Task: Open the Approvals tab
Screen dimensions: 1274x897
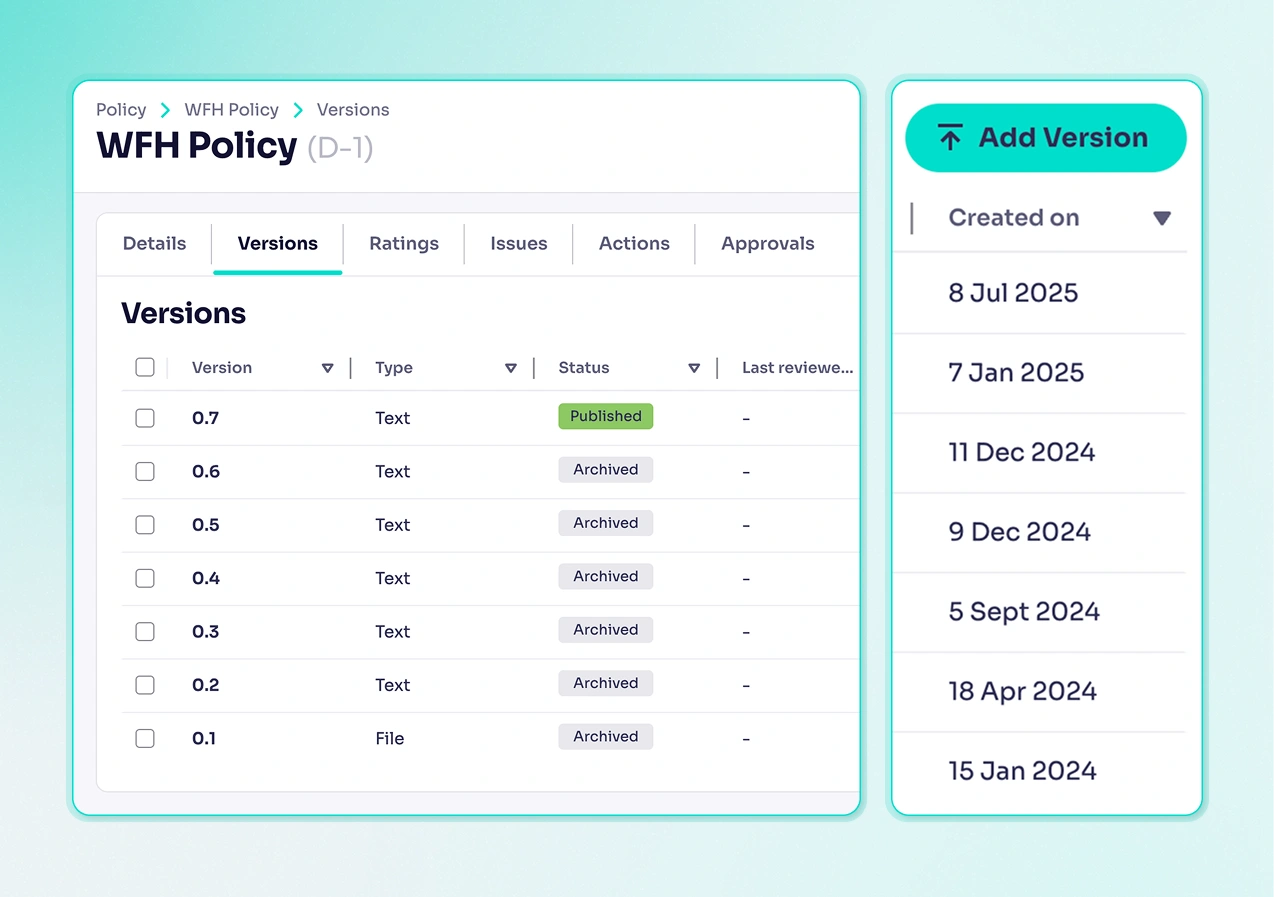Action: 767,243
